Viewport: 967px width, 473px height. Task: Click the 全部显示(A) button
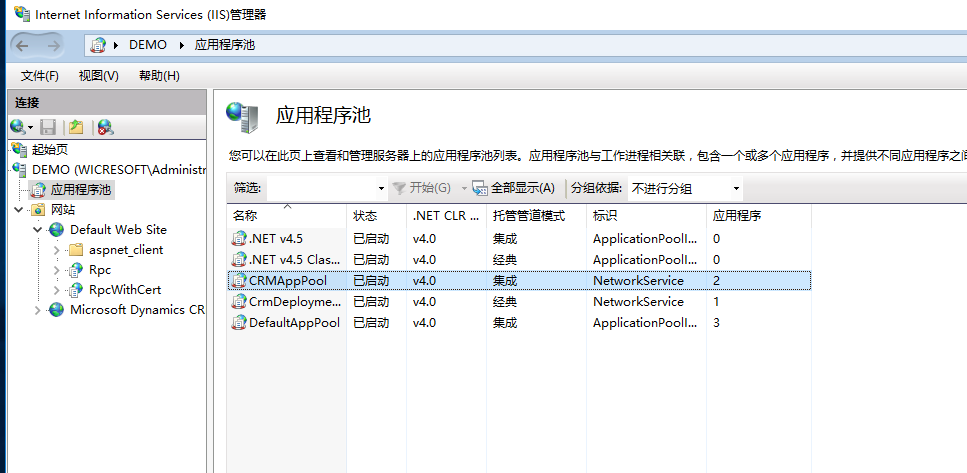click(514, 189)
